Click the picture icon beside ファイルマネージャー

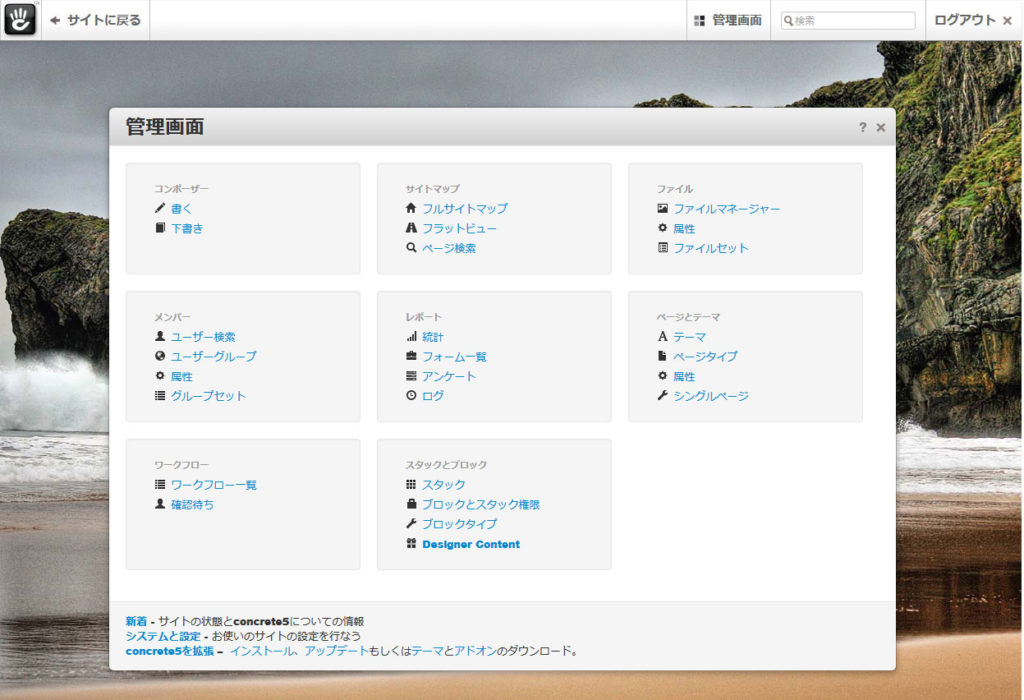(x=662, y=209)
